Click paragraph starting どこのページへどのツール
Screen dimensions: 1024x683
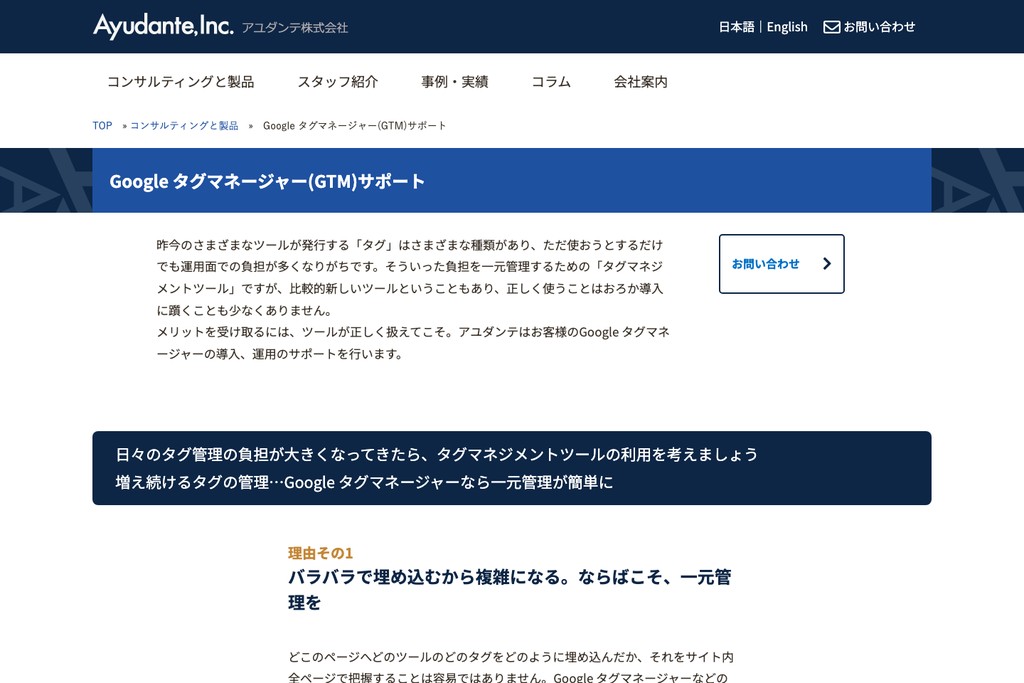[x=511, y=666]
